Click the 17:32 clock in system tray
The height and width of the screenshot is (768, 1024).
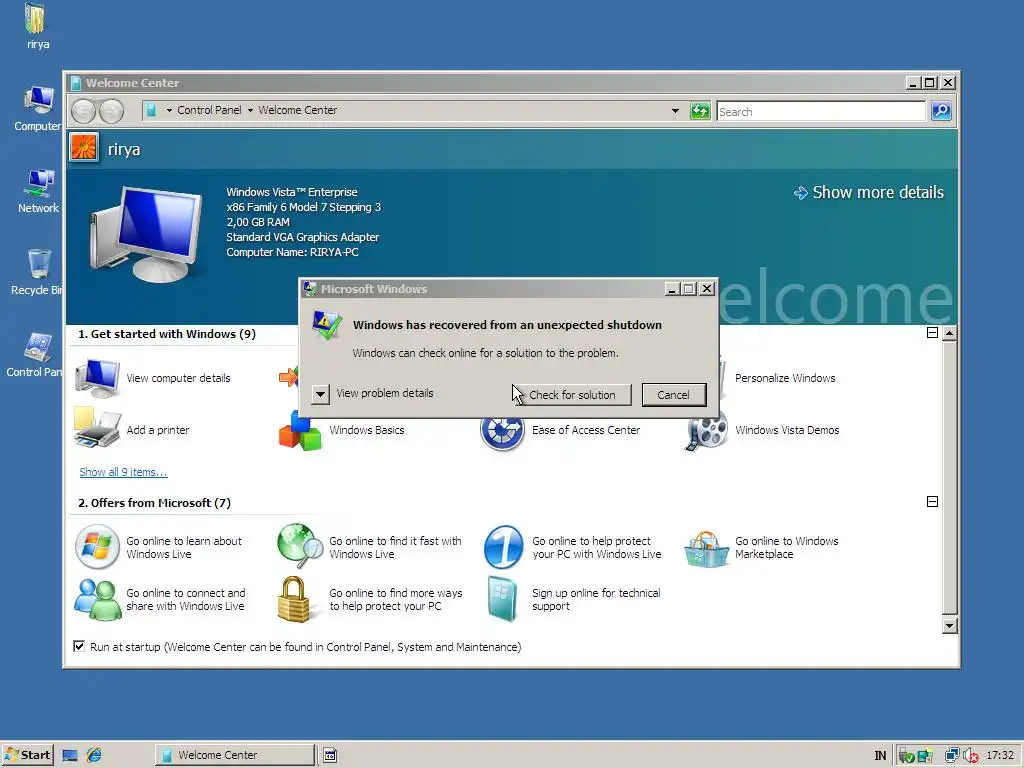(x=1000, y=755)
